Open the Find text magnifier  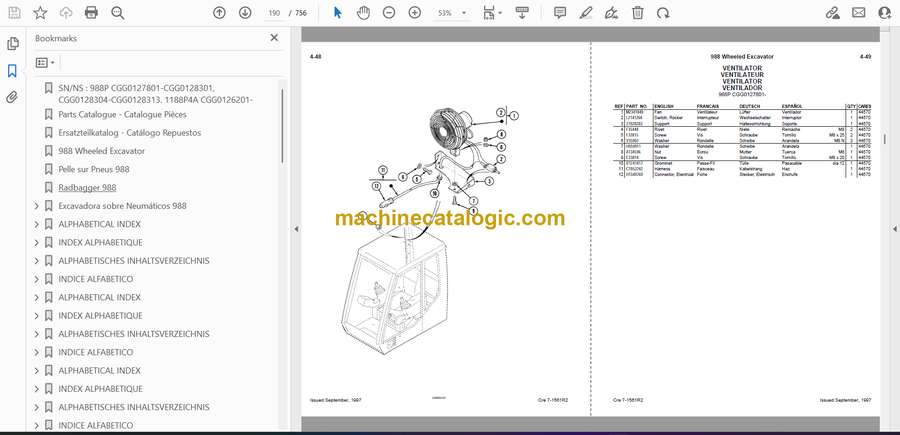tap(118, 13)
